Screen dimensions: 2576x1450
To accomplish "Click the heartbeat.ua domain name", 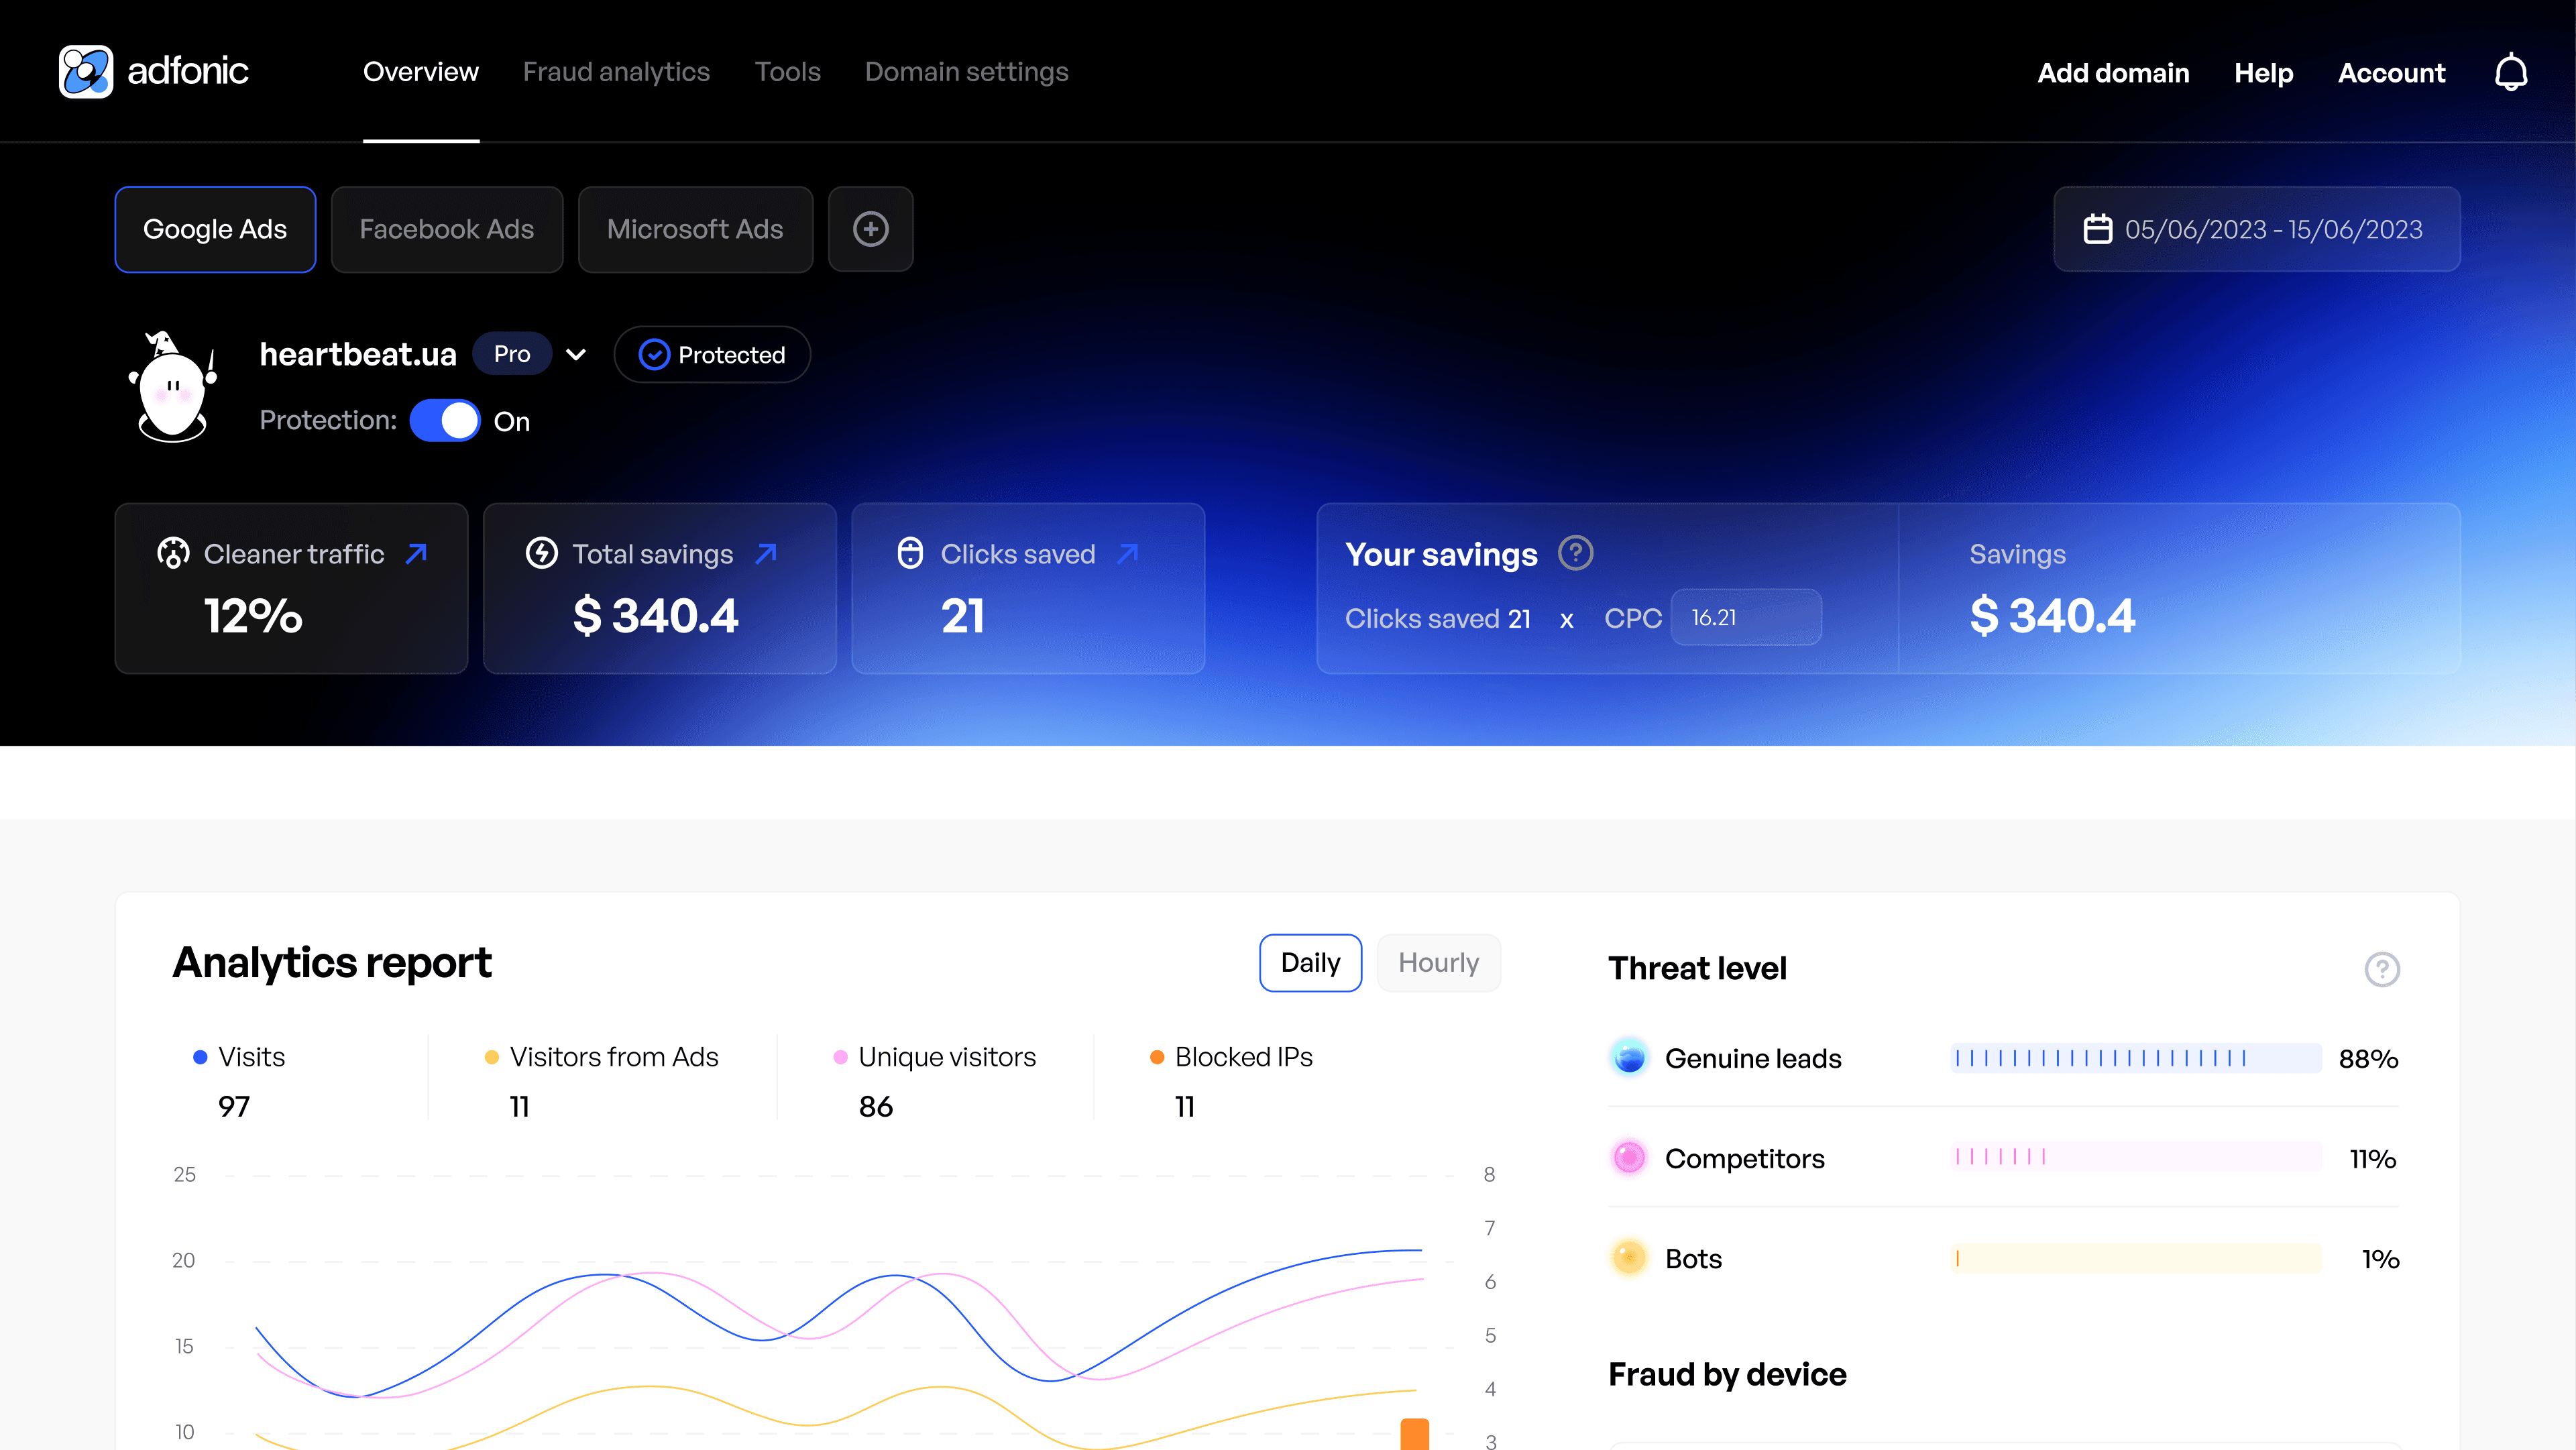I will (358, 354).
